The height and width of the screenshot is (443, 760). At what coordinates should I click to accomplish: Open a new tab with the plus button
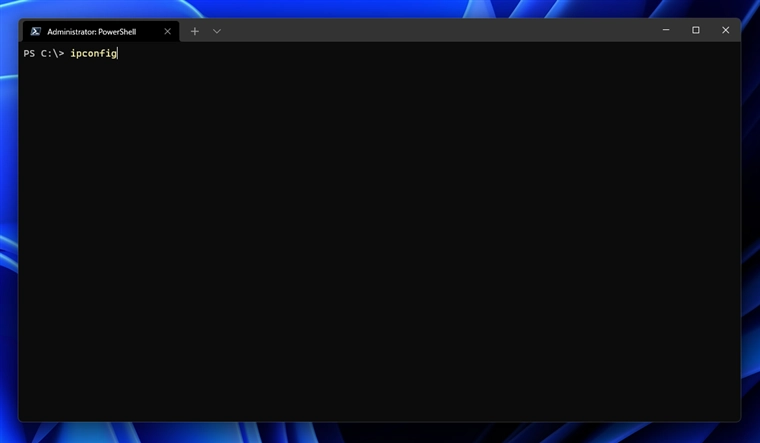coord(195,32)
